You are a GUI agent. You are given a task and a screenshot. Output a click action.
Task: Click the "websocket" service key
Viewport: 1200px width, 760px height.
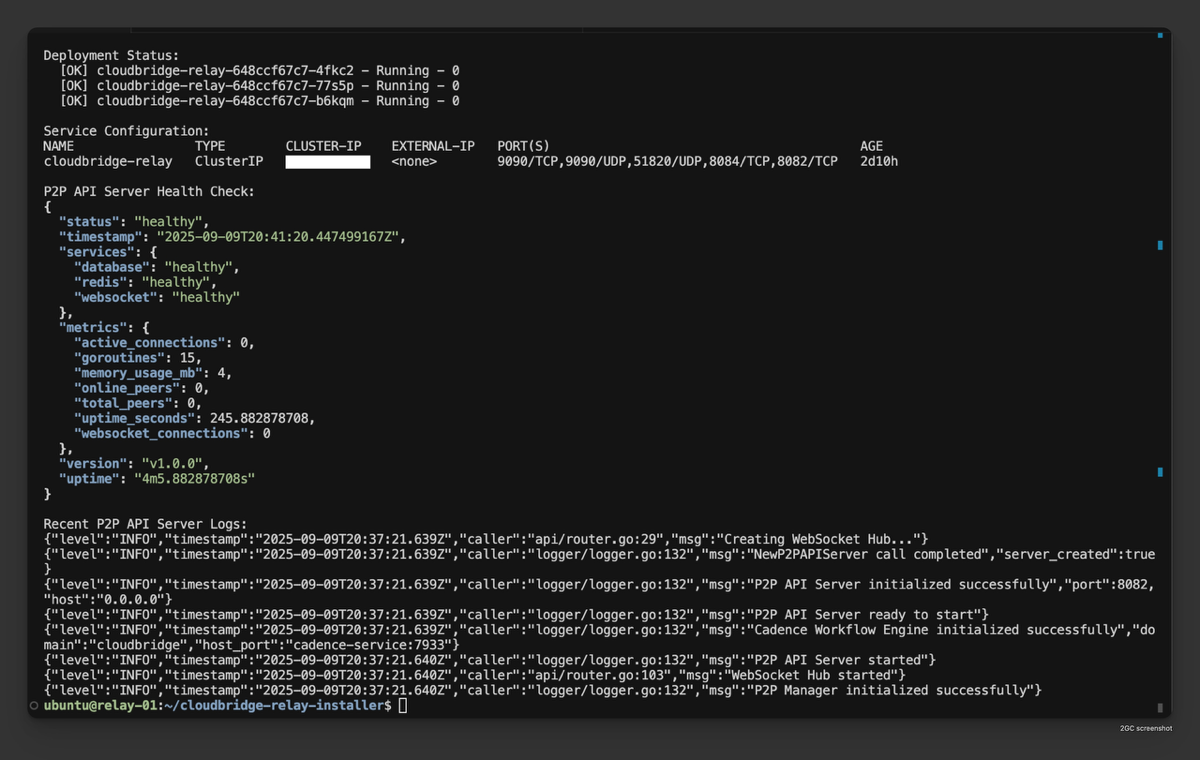(x=115, y=297)
